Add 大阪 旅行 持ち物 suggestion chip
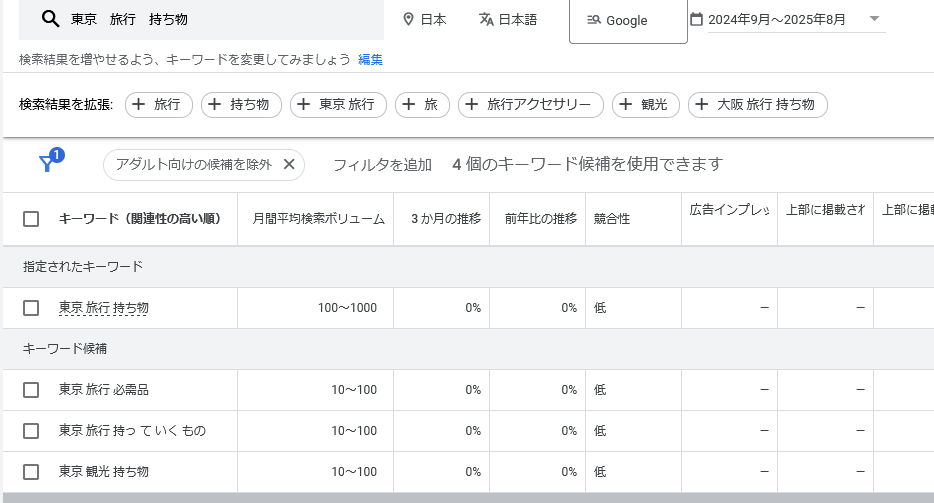934x503 pixels. coord(757,104)
